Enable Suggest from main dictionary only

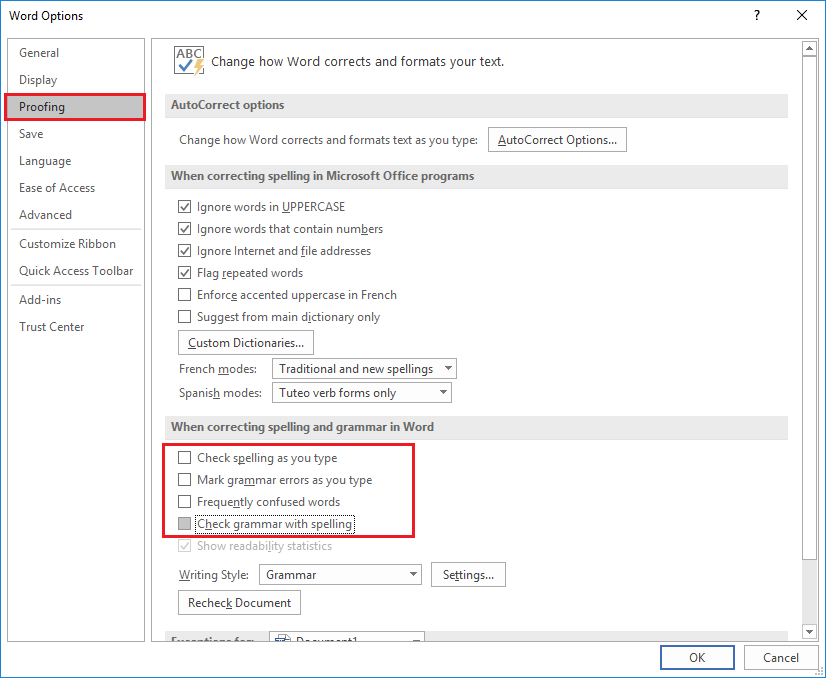(184, 317)
